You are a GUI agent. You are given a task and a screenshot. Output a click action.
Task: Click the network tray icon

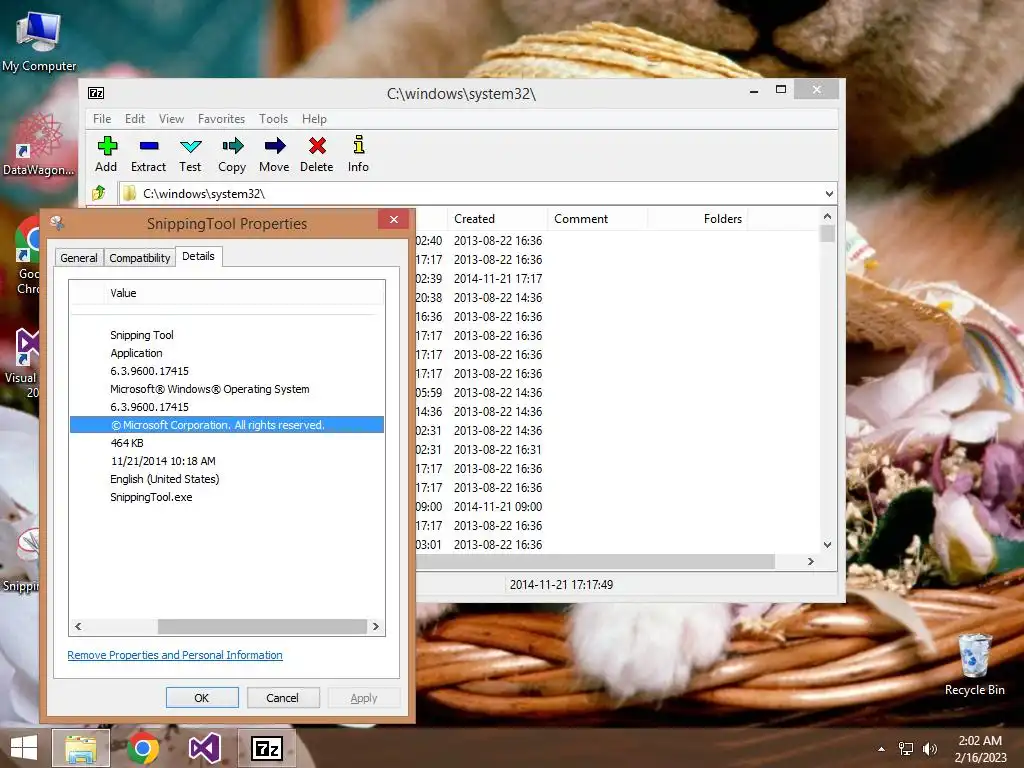click(906, 748)
